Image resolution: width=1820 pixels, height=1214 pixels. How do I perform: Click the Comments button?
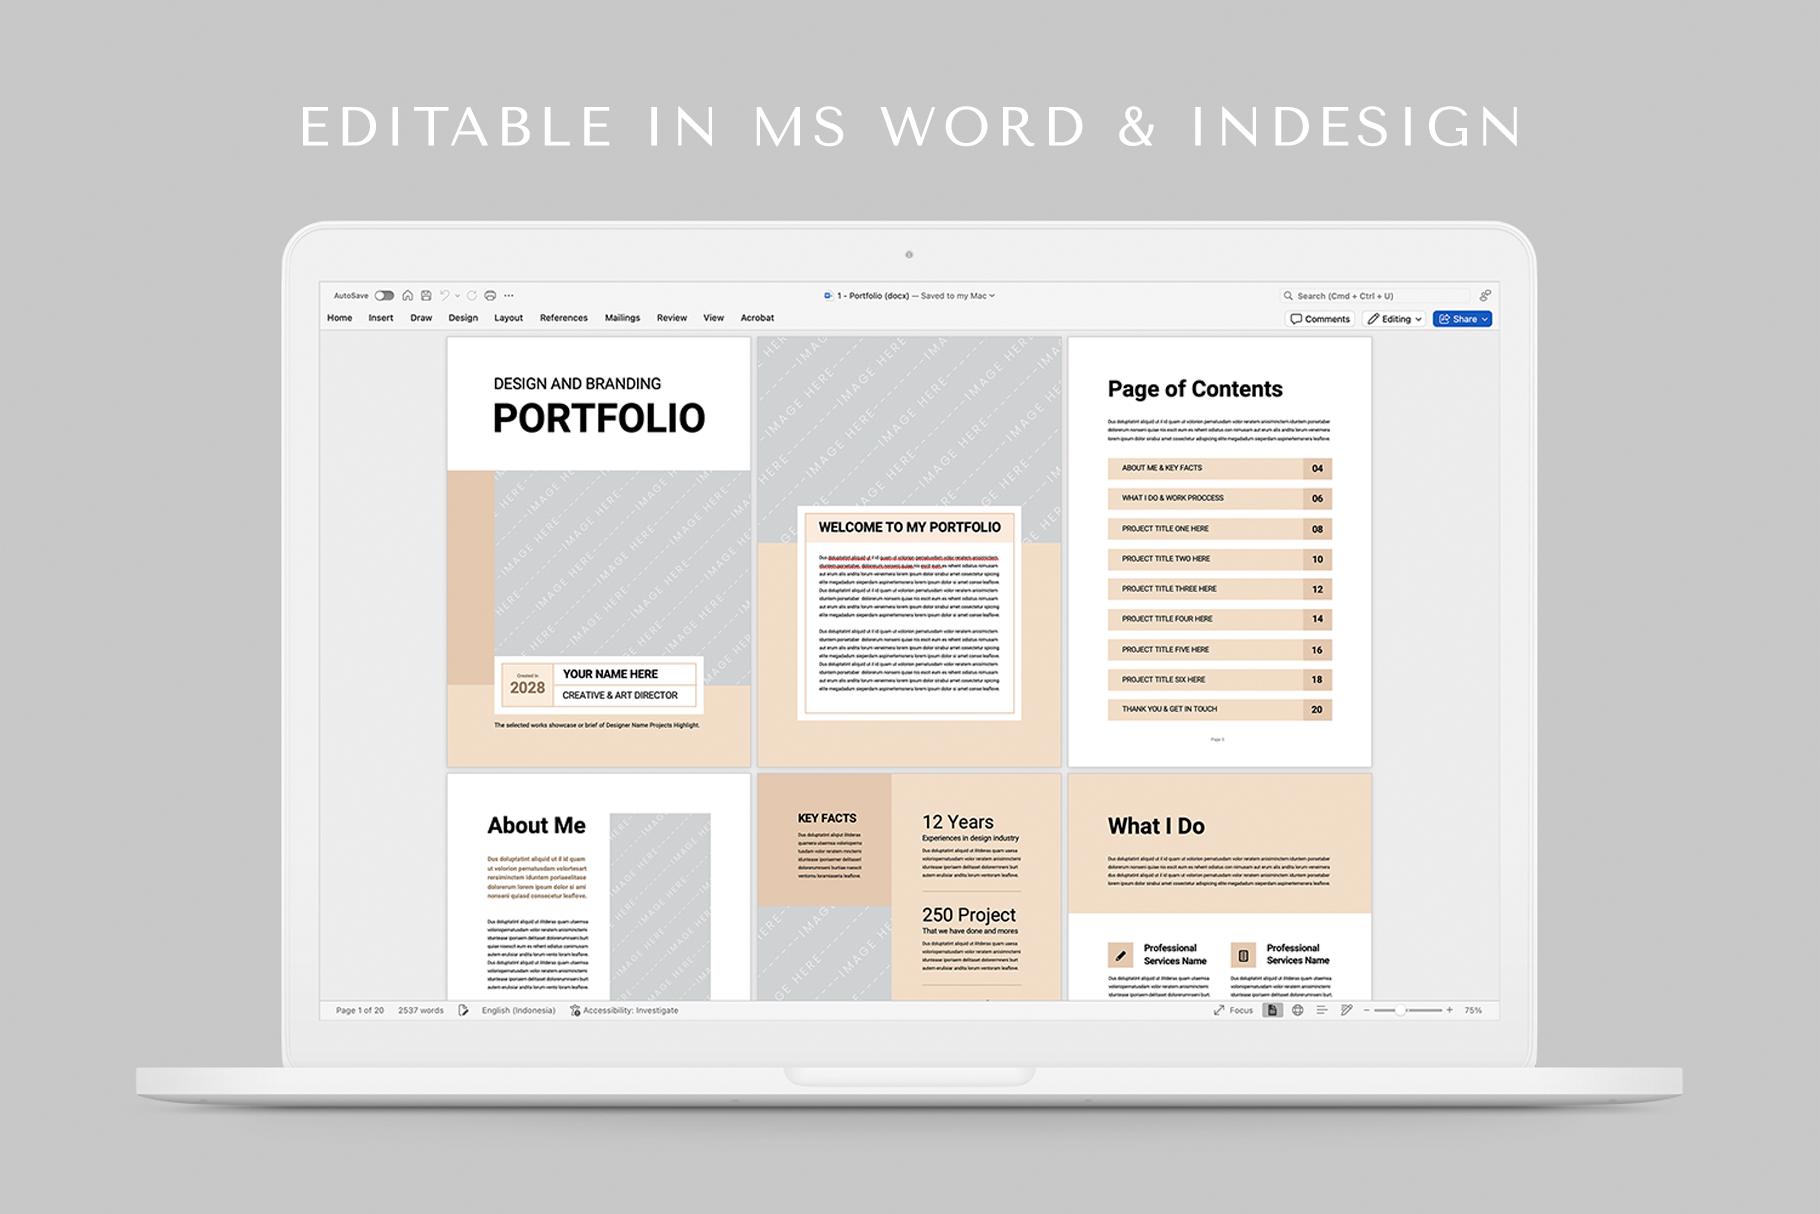(1320, 318)
